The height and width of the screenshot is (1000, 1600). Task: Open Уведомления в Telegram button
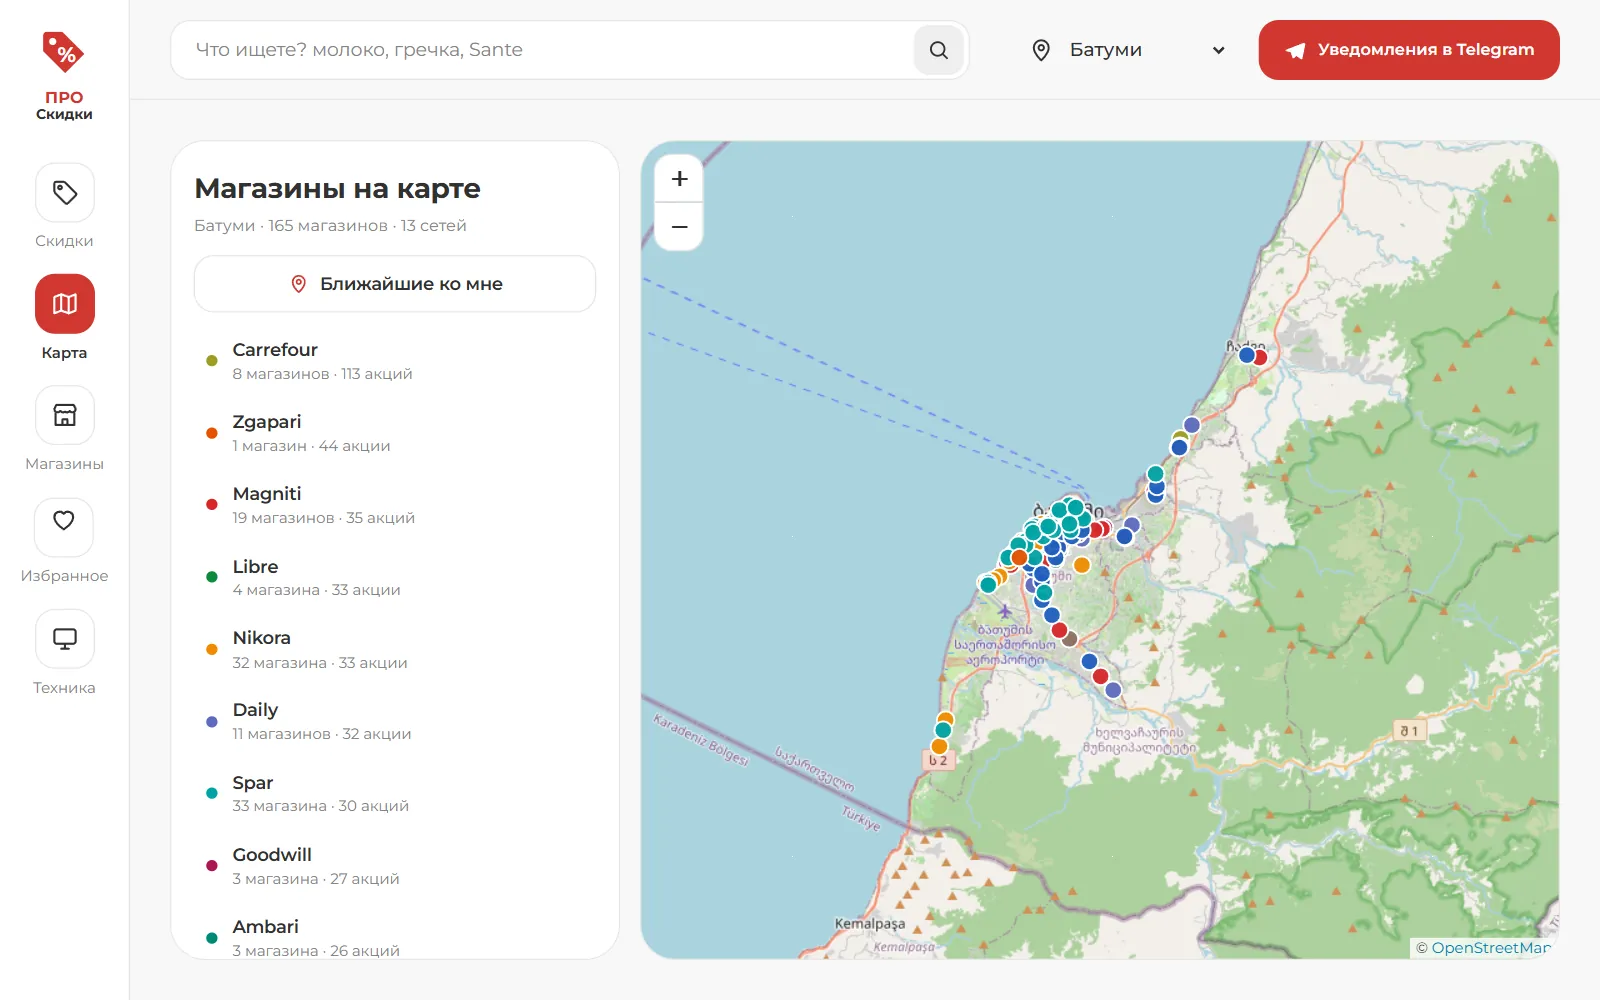(1409, 50)
